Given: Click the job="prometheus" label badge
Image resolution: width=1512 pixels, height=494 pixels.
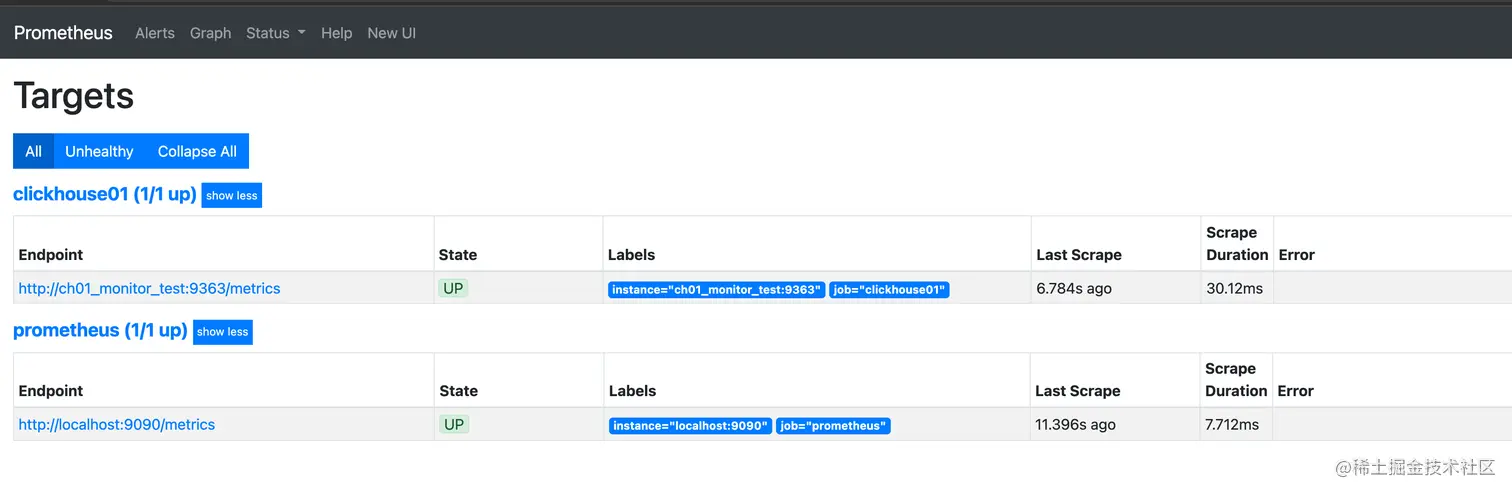Looking at the screenshot, I should click(833, 426).
